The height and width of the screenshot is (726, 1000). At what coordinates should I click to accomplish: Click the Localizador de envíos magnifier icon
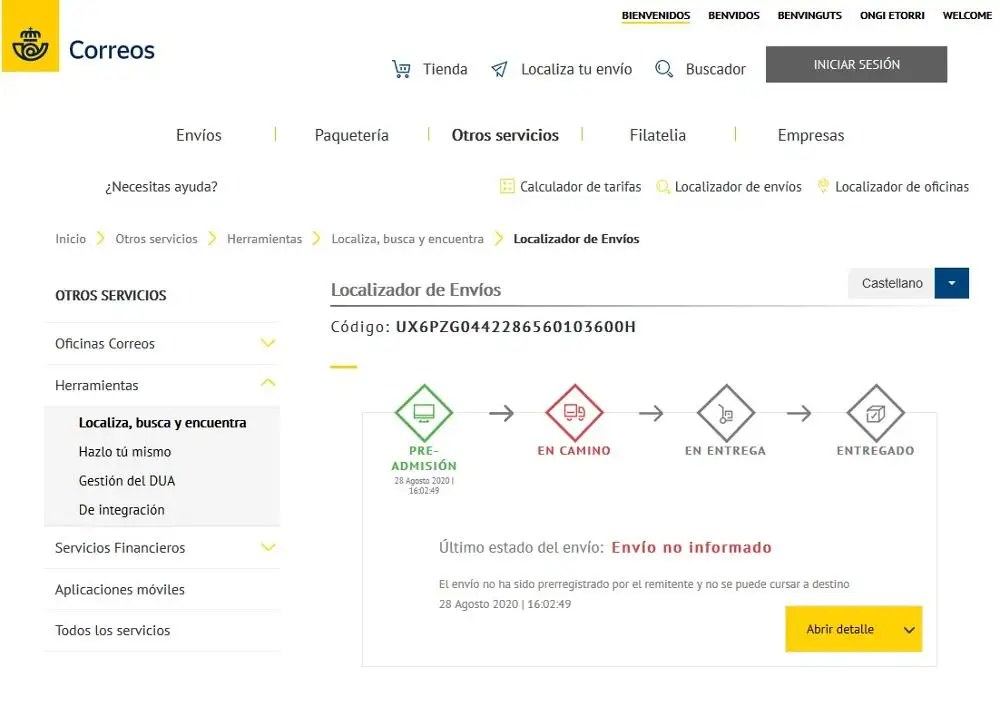pyautogui.click(x=663, y=186)
